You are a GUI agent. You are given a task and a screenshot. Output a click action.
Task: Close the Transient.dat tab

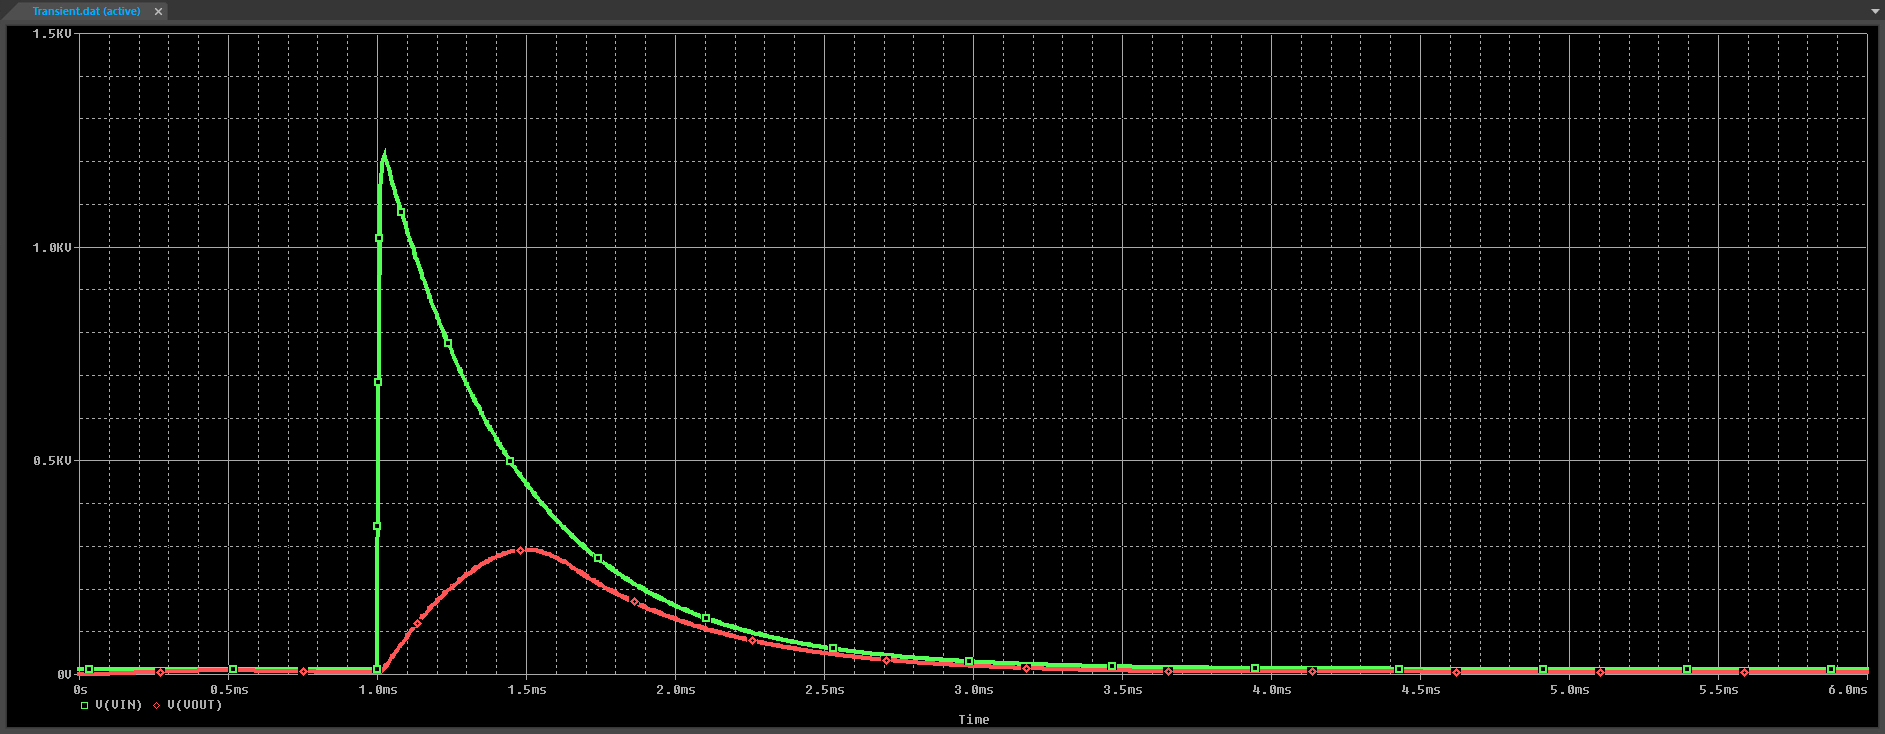[x=158, y=12]
